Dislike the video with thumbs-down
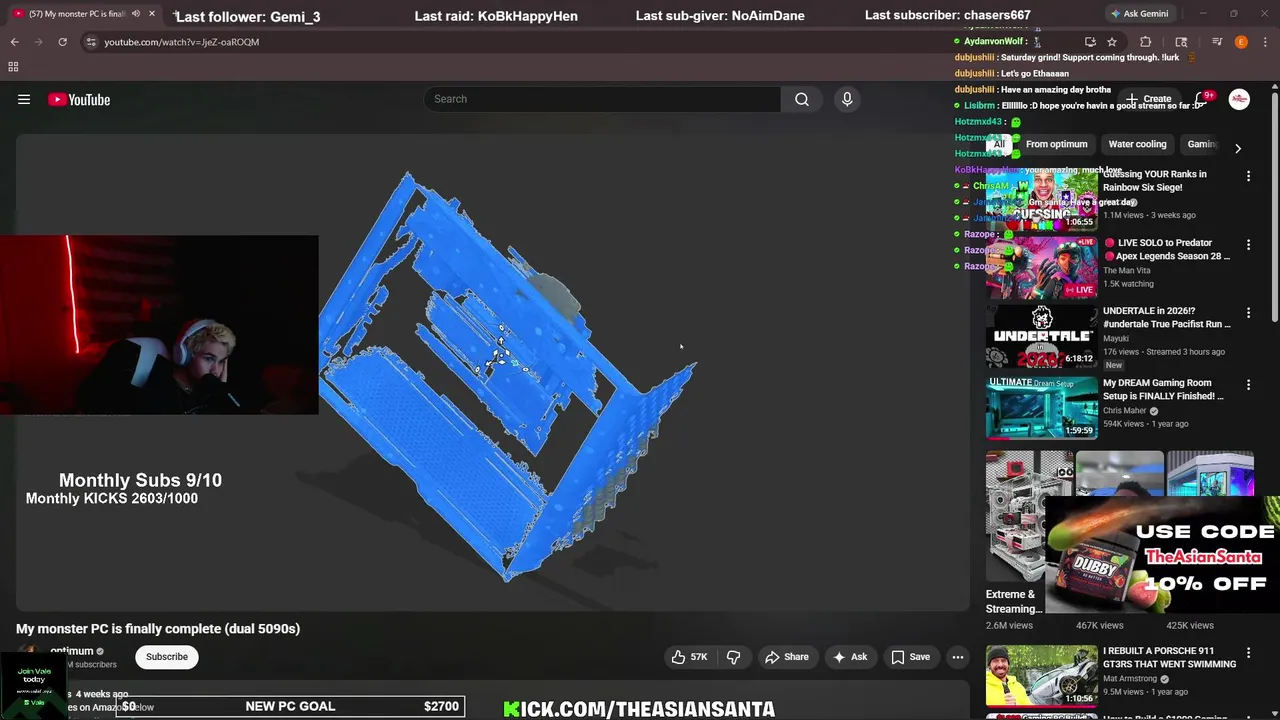 click(733, 657)
